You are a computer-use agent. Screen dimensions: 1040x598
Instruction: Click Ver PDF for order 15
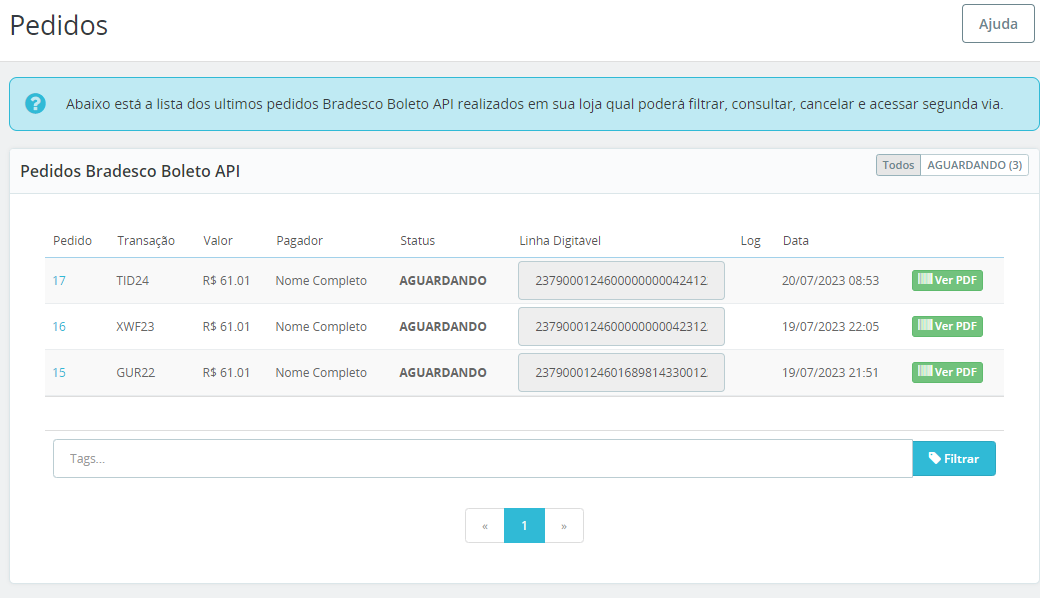pyautogui.click(x=947, y=372)
